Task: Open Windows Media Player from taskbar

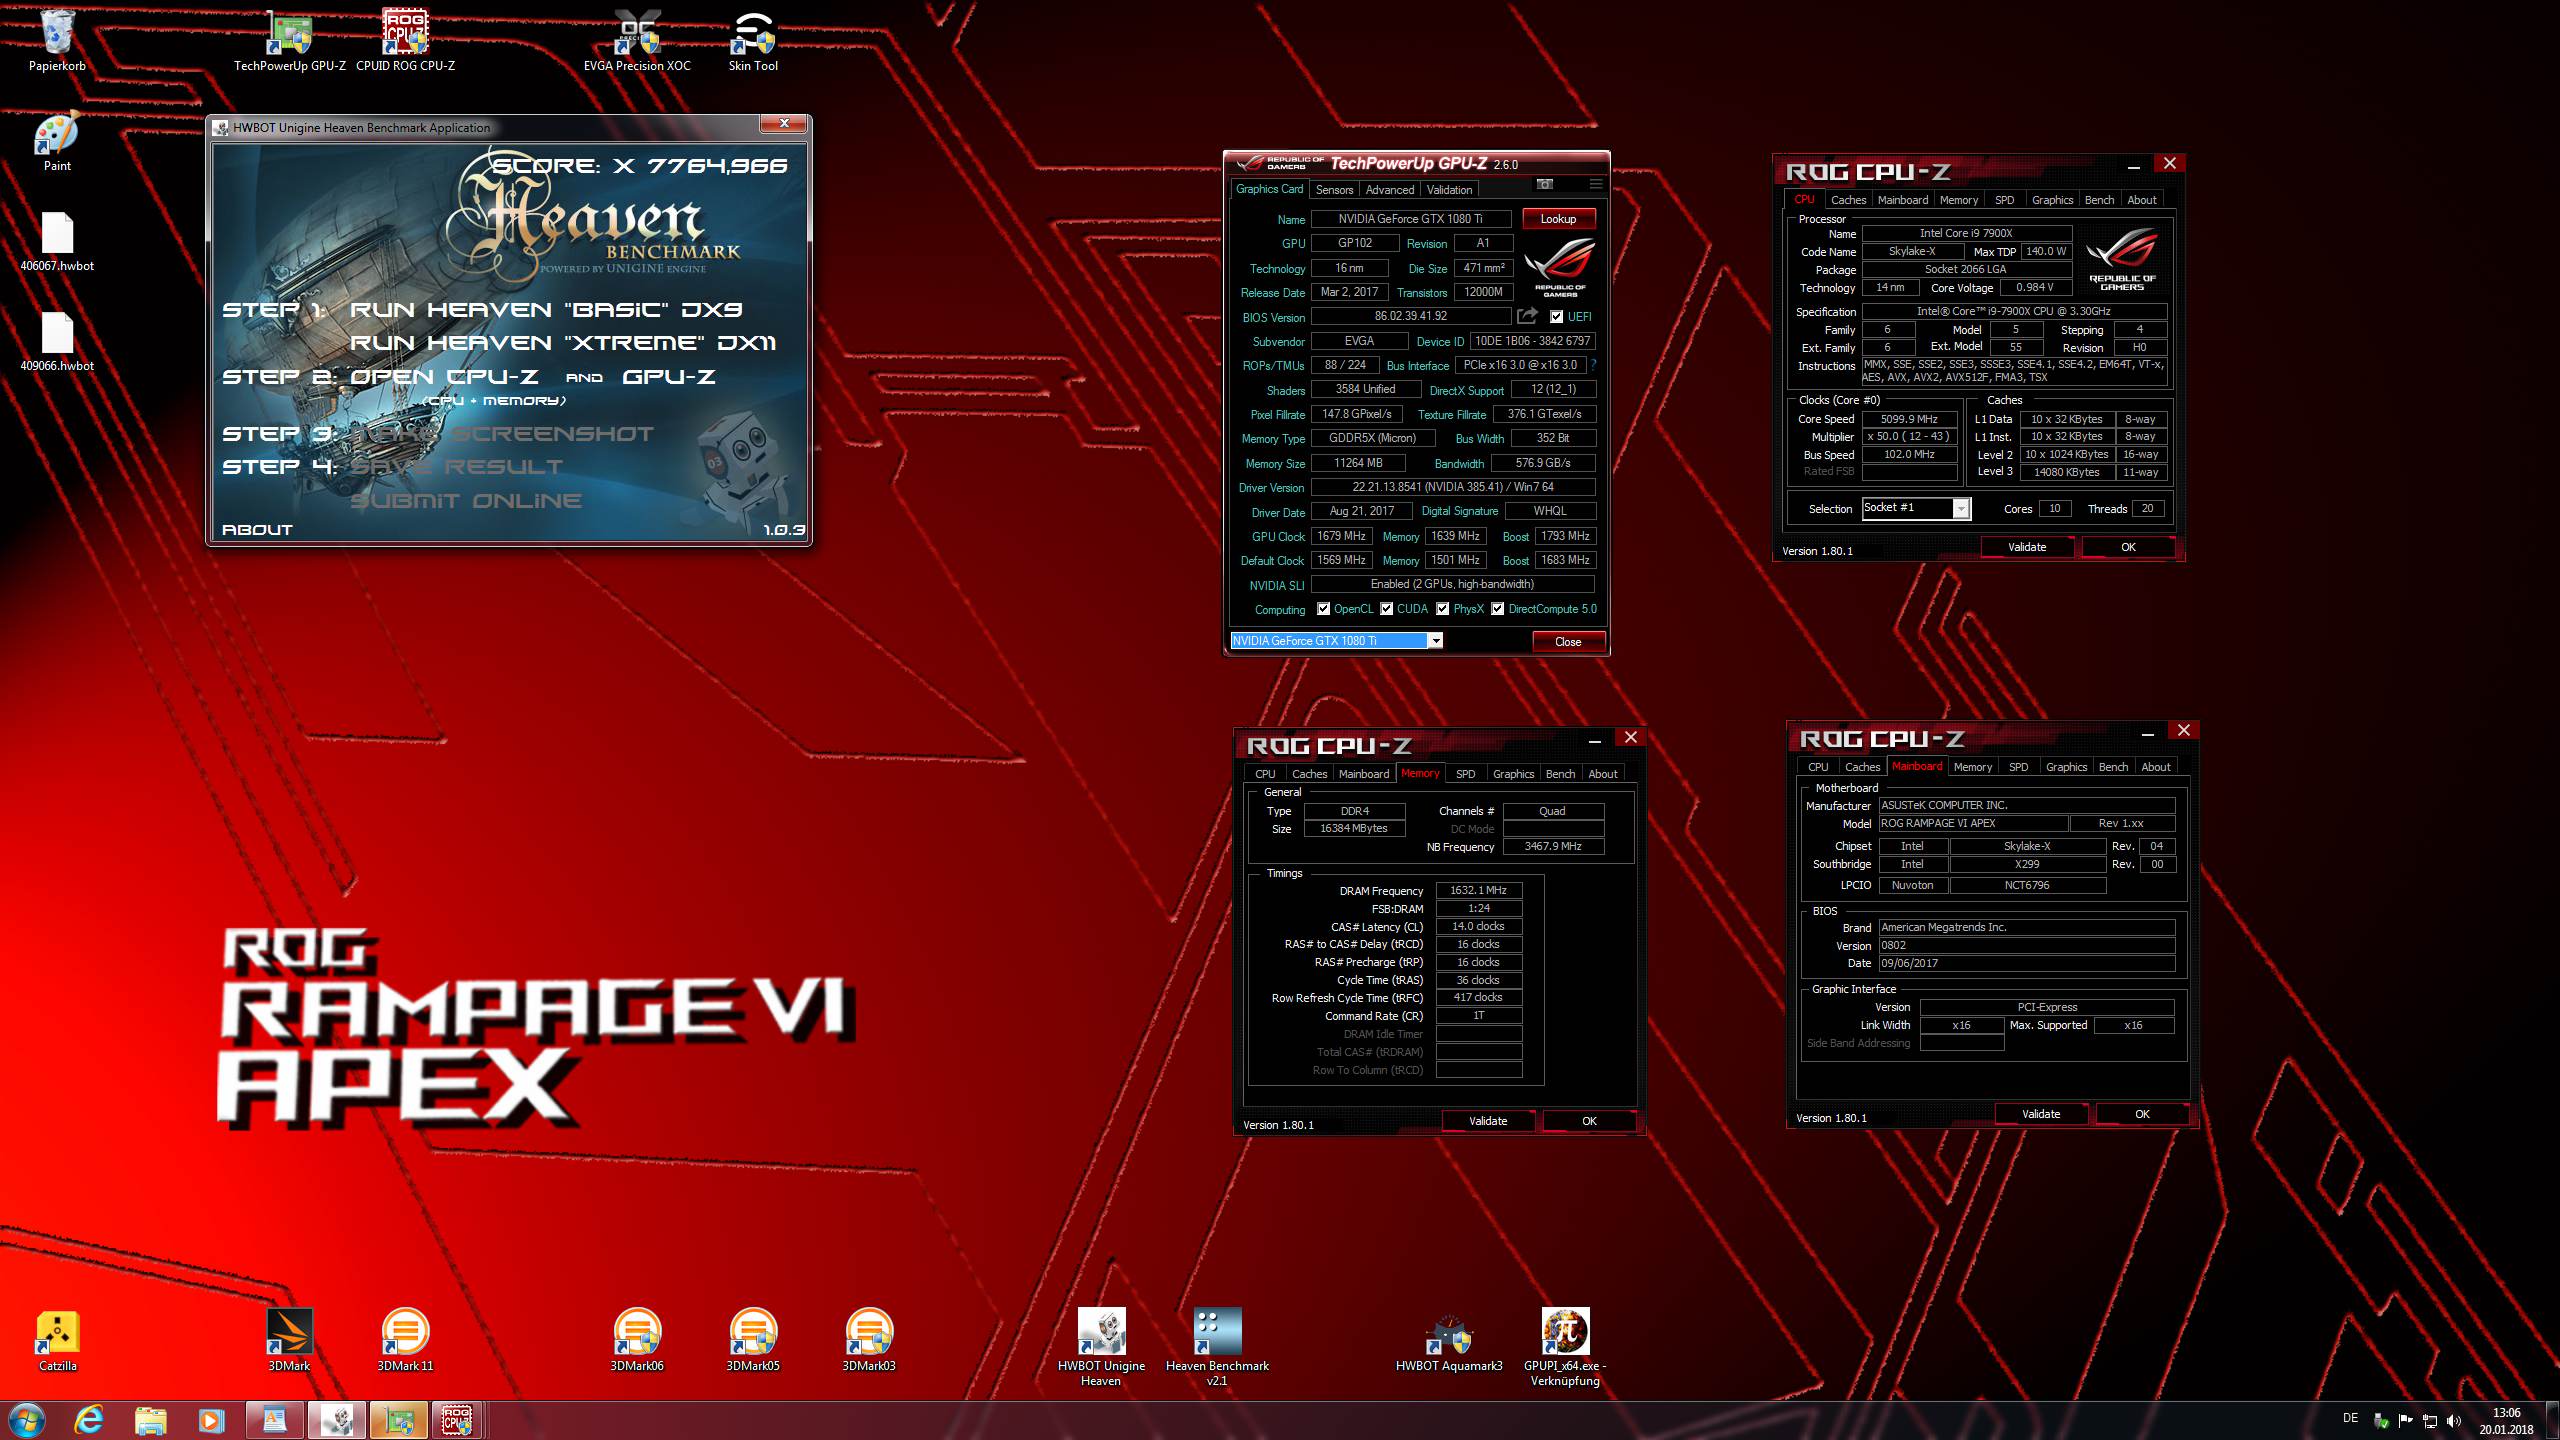Action: 210,1420
